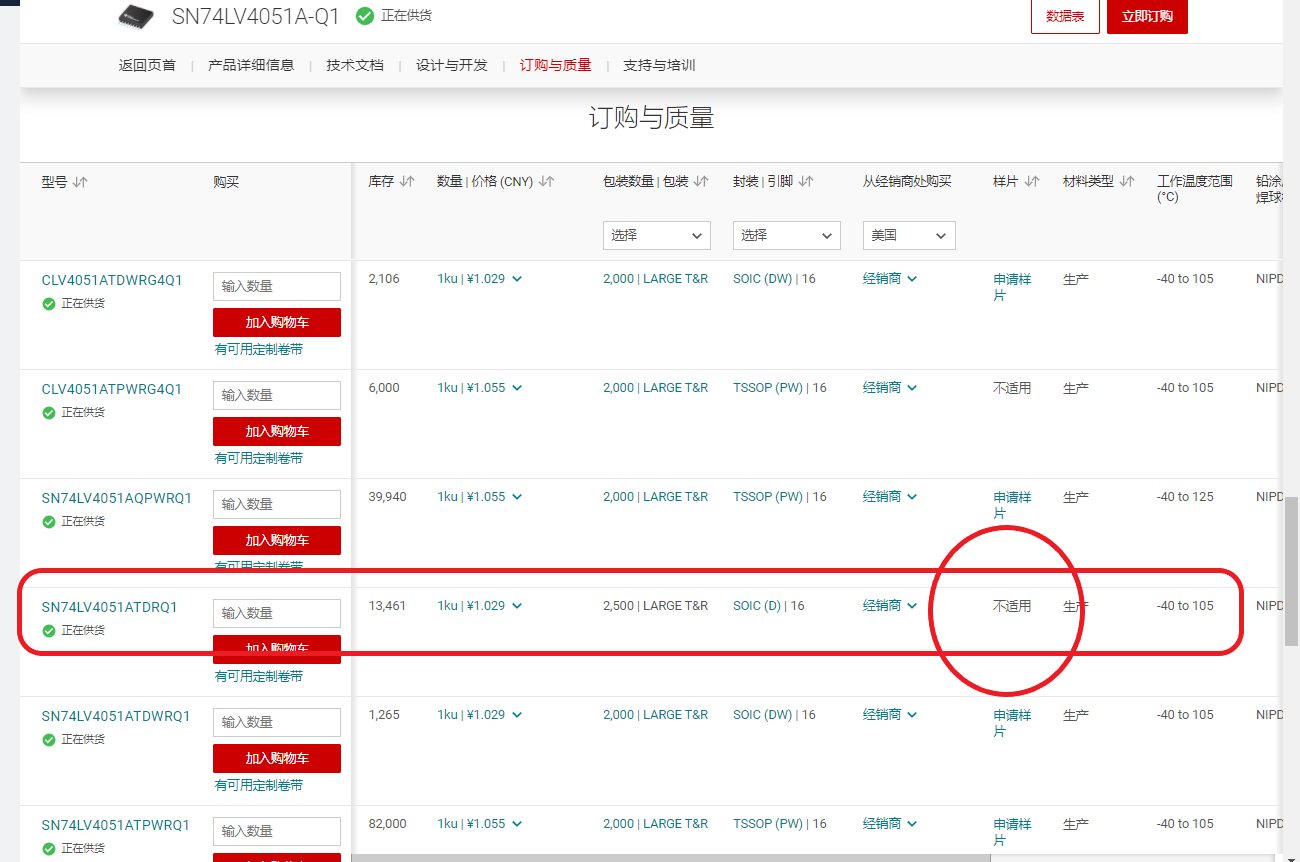This screenshot has height=862, width=1300.
Task: Click the sort arrows beside 数量 | 价格 (CNY)
Action: 546,182
